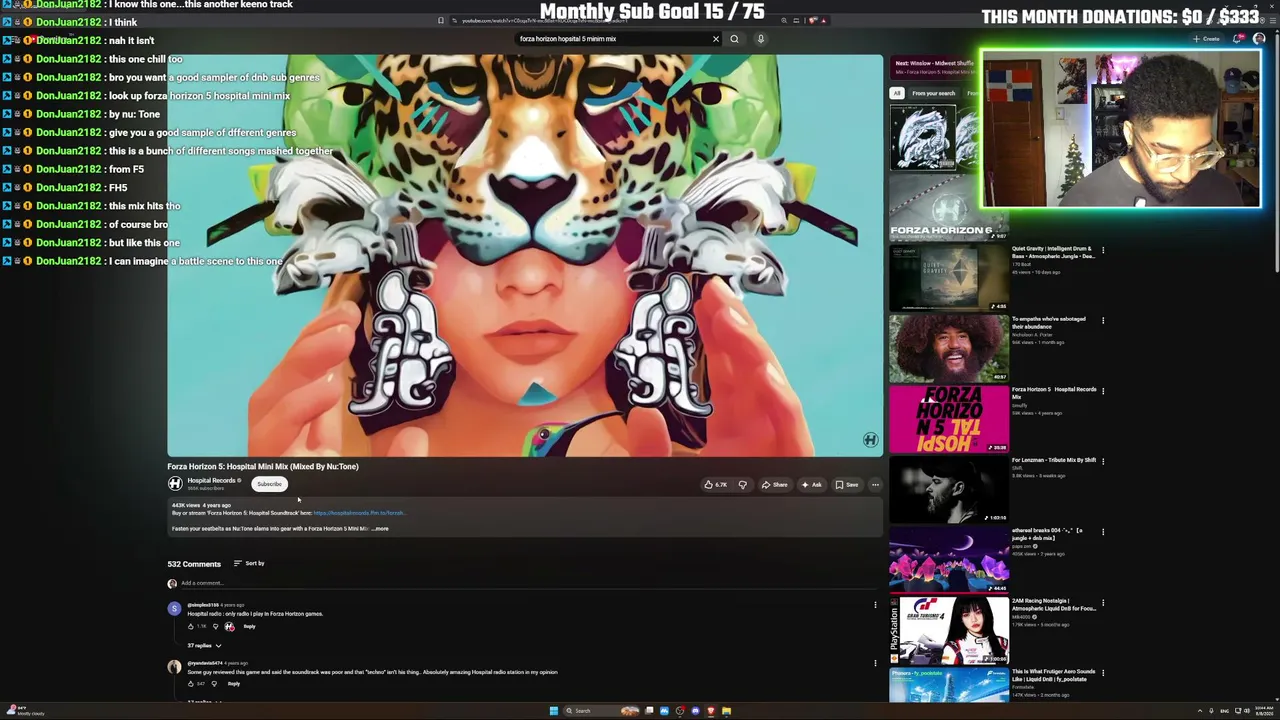Open the video's more actions menu
1280x720 pixels.
pos(875,485)
